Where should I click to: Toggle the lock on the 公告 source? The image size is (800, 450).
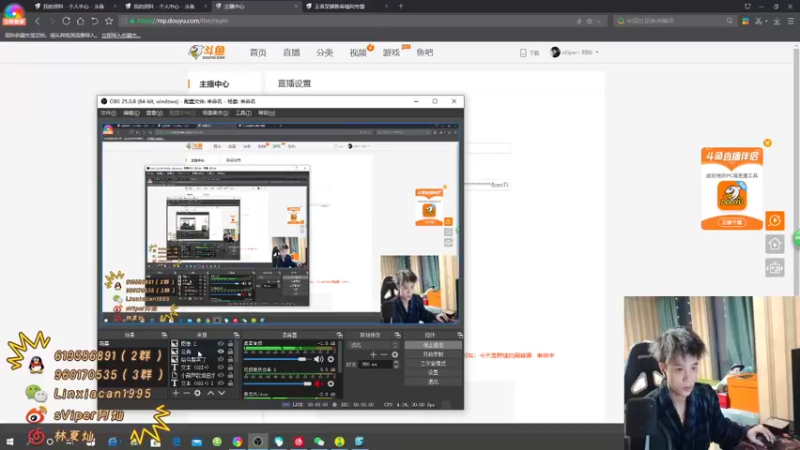230,352
